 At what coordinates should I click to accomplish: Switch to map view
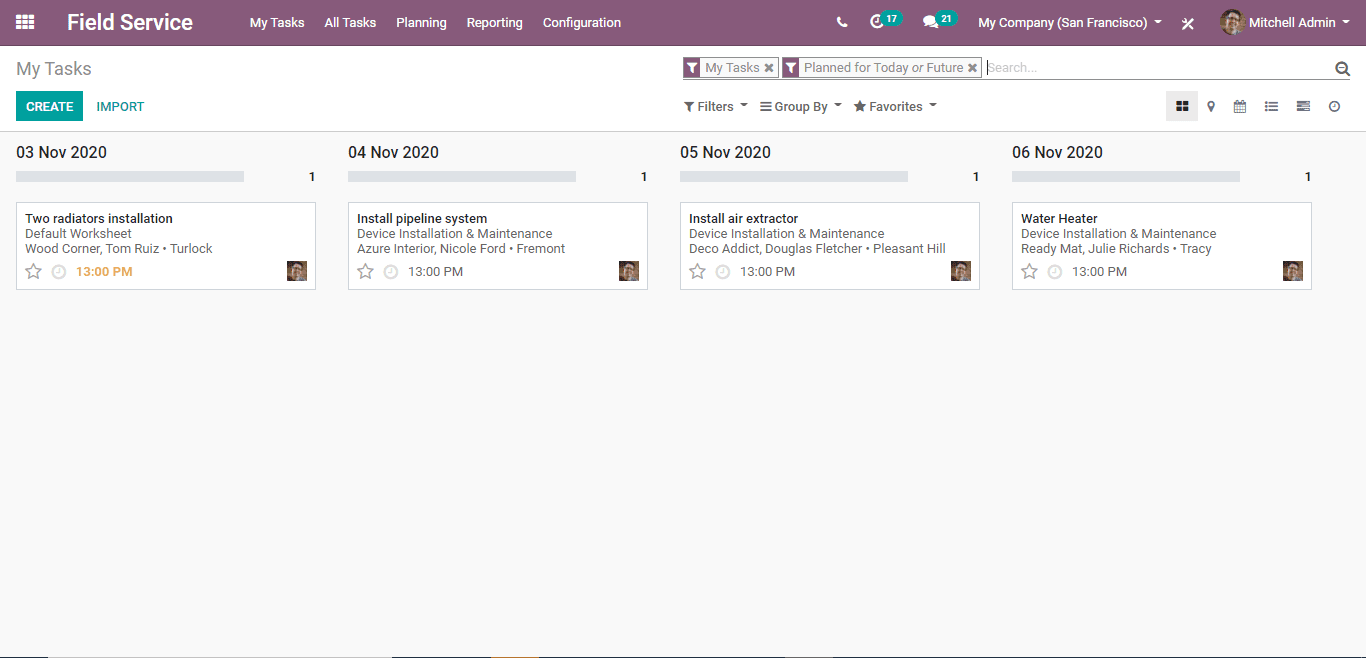pyautogui.click(x=1211, y=106)
